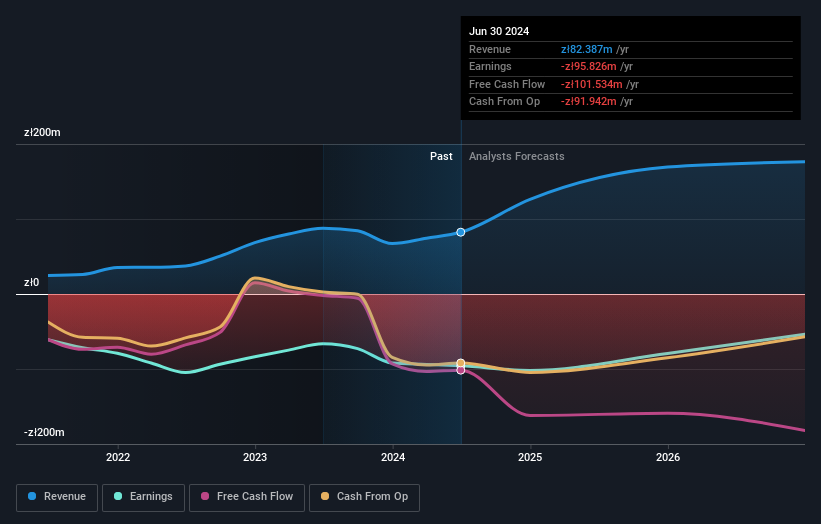The image size is (821, 524).
Task: Click the -zł91.942m cash from op value
Action: click(x=589, y=102)
